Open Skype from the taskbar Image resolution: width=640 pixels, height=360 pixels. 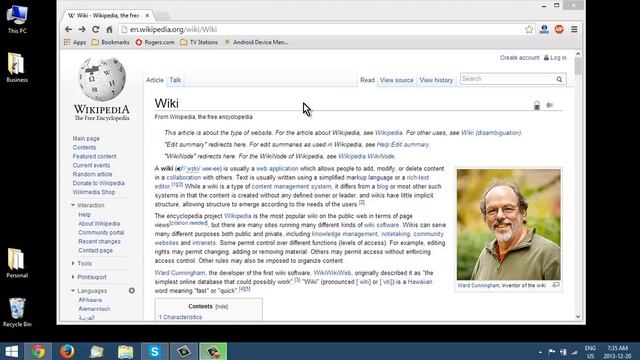coord(155,351)
